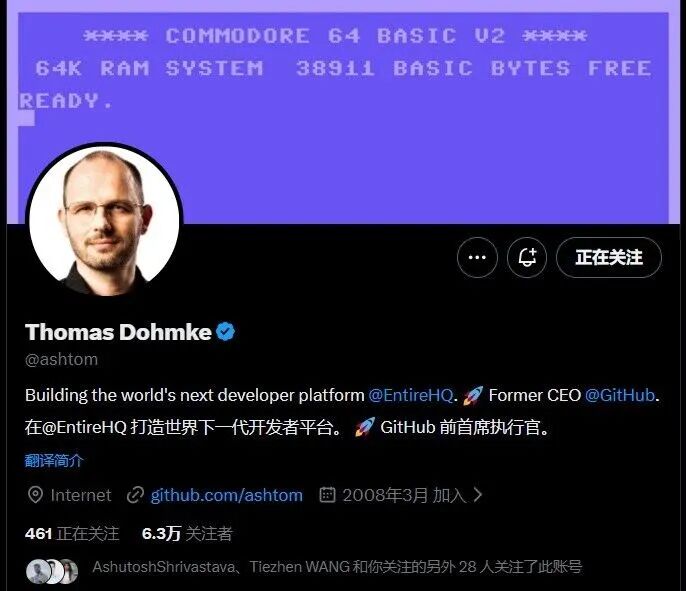Expand join date details with chevron arrow

point(478,495)
